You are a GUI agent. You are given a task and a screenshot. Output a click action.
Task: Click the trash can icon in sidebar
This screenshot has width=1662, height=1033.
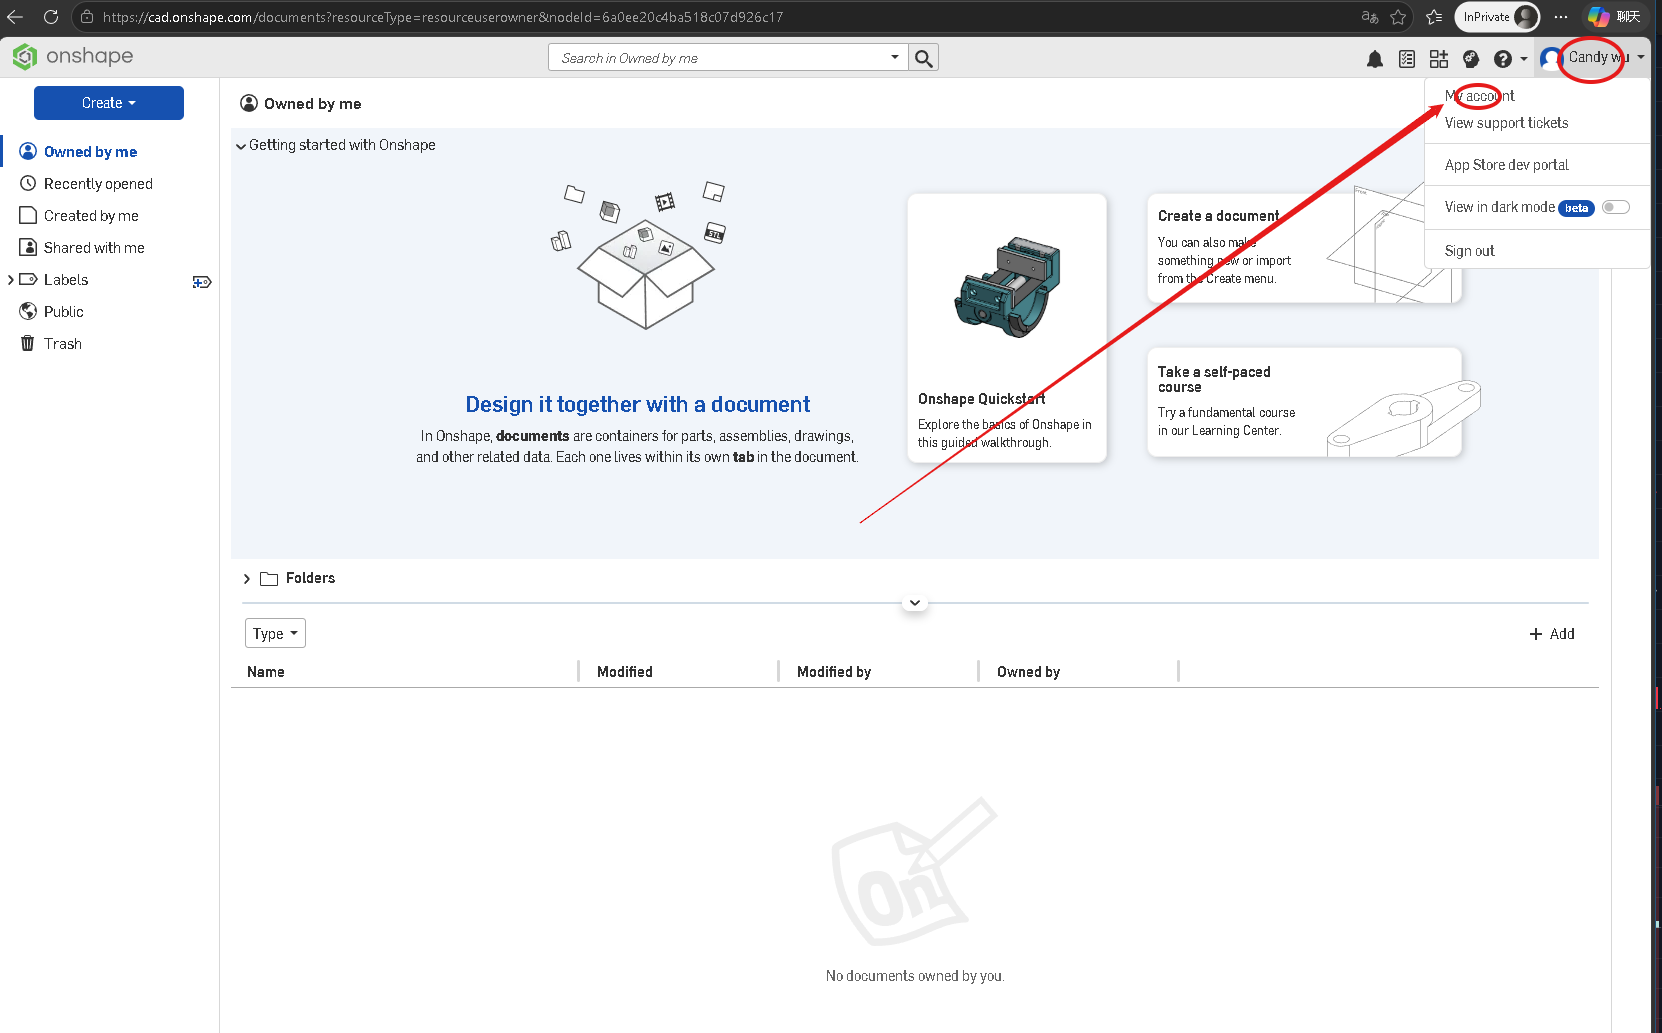click(28, 344)
